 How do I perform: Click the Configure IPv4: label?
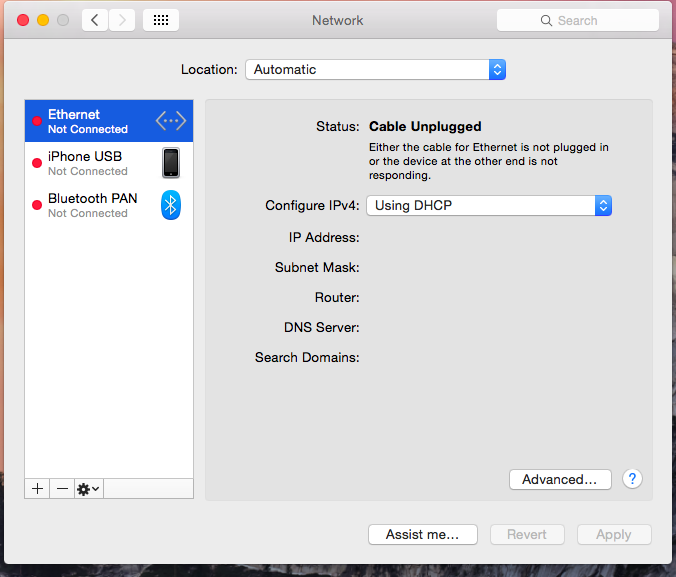[312, 206]
